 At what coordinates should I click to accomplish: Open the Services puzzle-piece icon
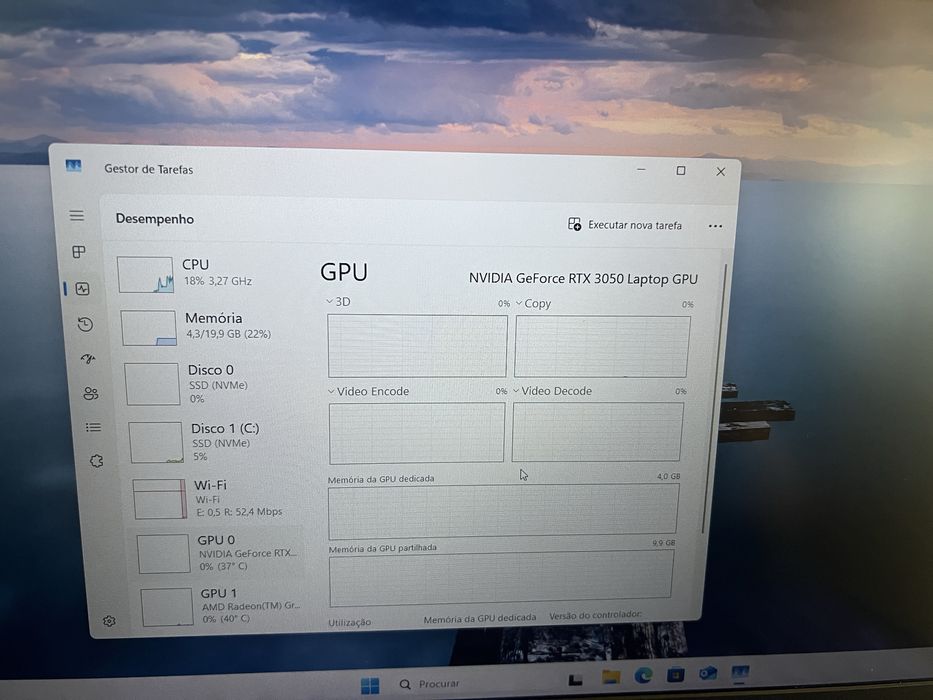pyautogui.click(x=96, y=461)
